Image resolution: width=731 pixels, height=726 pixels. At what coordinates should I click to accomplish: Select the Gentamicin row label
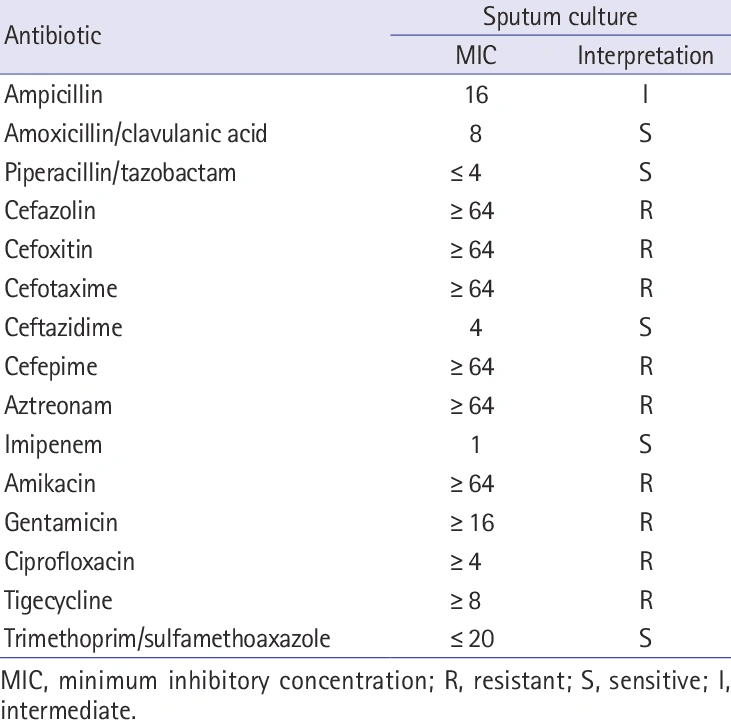click(61, 522)
